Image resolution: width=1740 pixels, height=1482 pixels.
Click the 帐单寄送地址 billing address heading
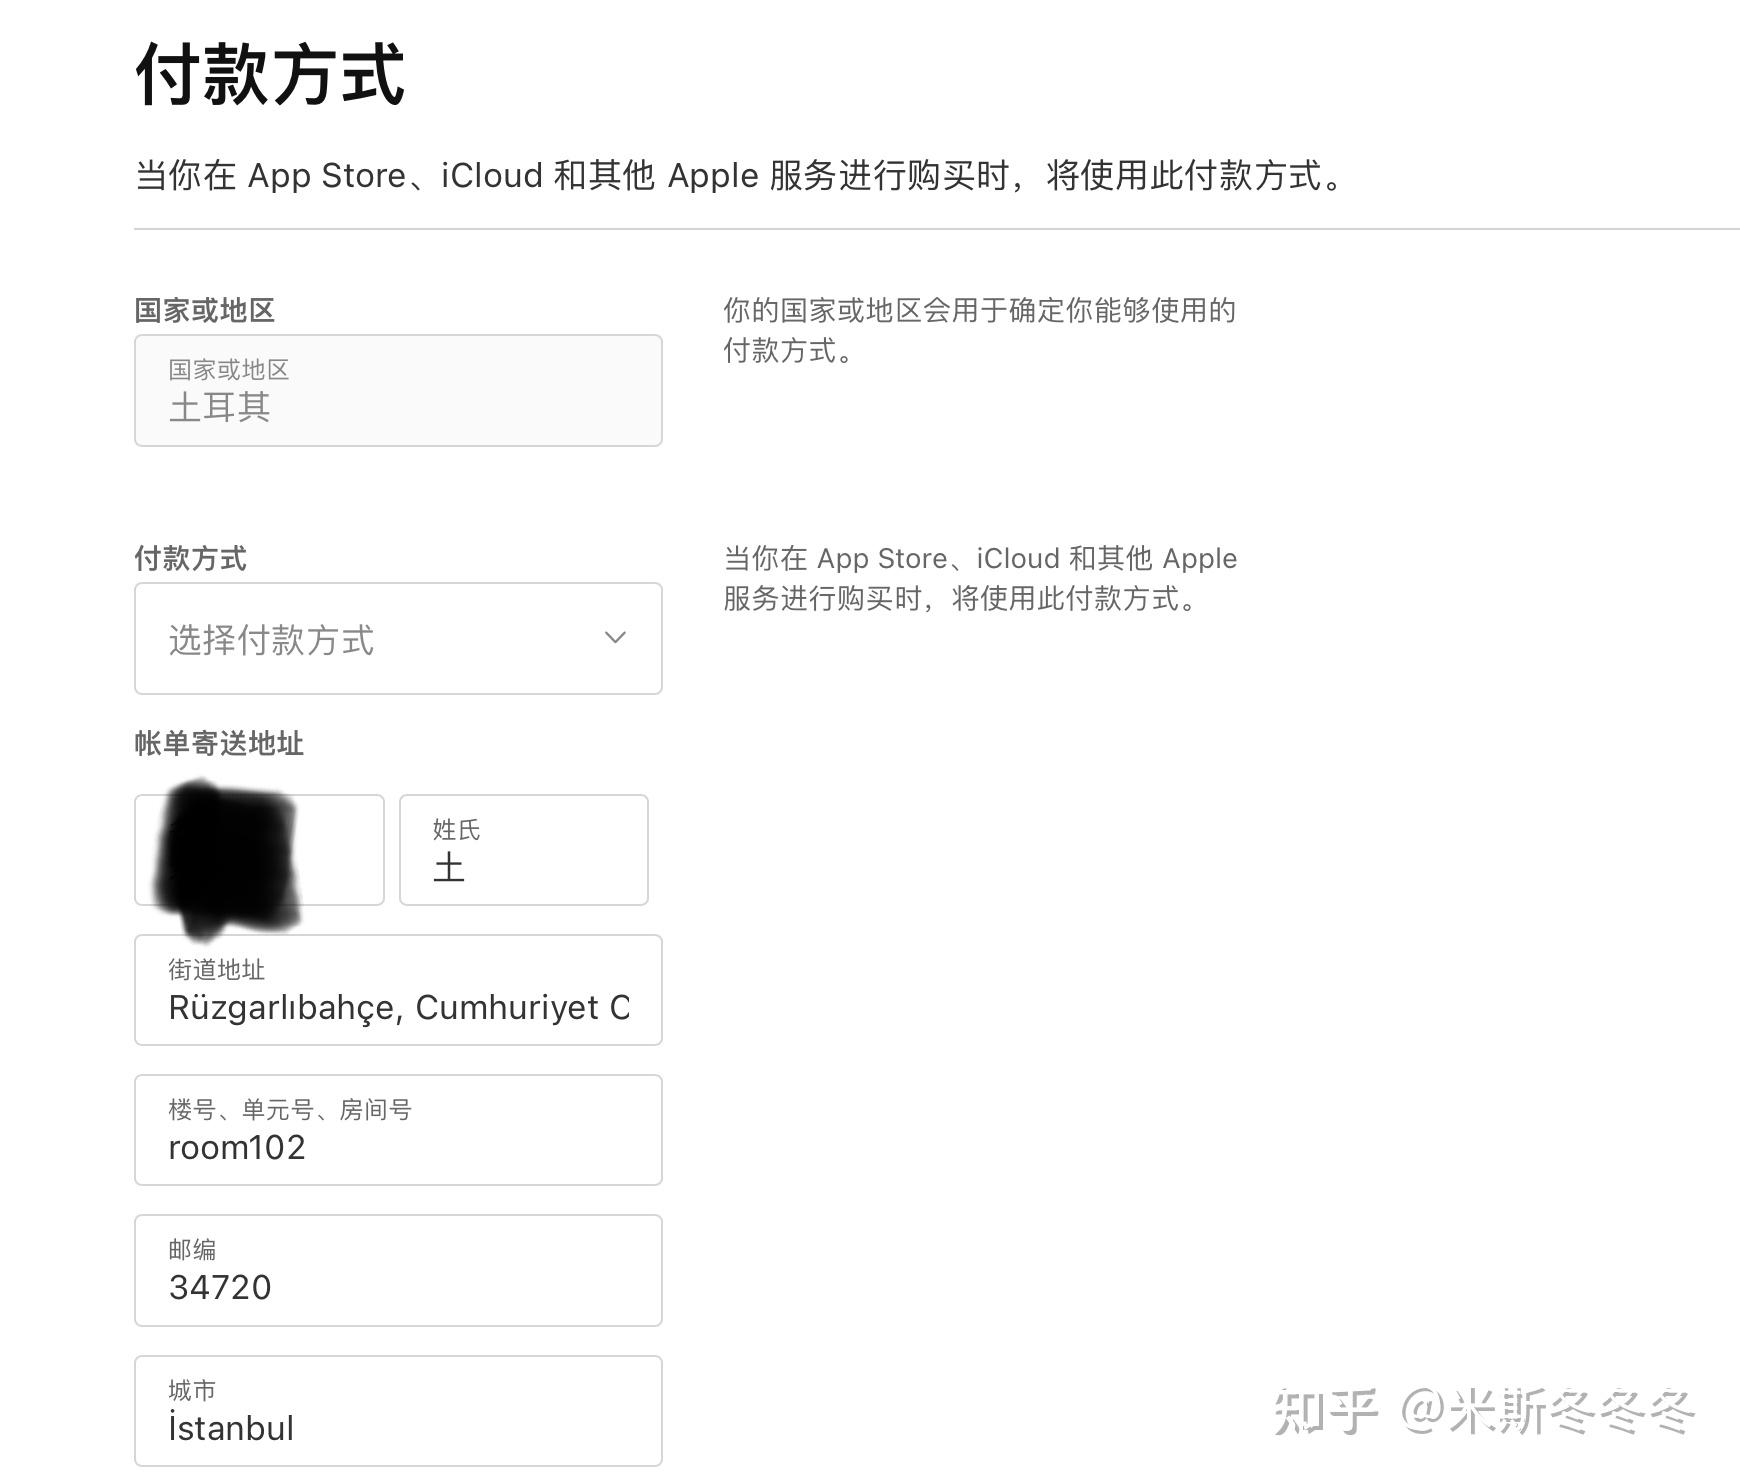click(219, 743)
